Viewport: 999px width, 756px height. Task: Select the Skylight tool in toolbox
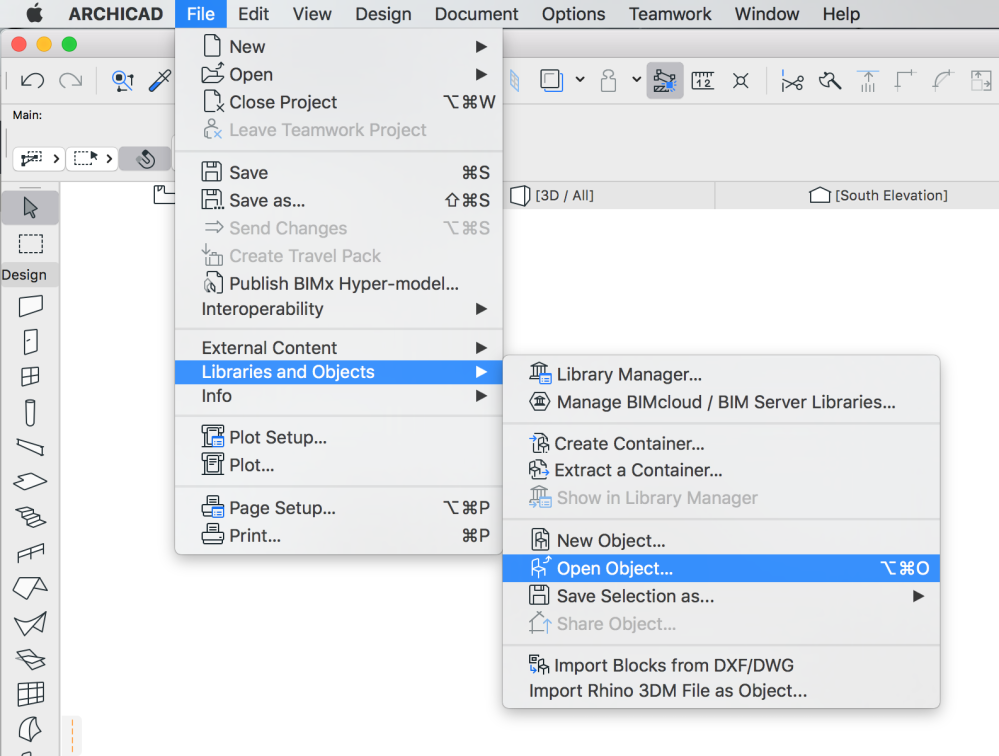[30, 659]
